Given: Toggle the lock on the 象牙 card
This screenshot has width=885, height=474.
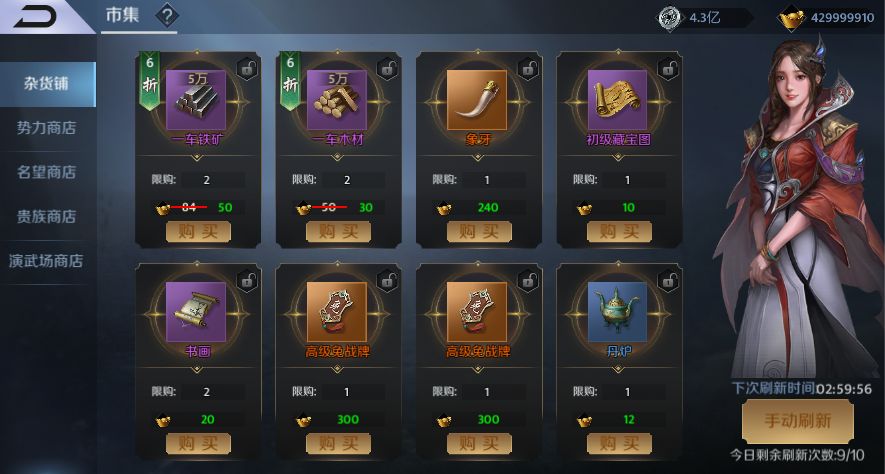Looking at the screenshot, I should click(x=528, y=69).
